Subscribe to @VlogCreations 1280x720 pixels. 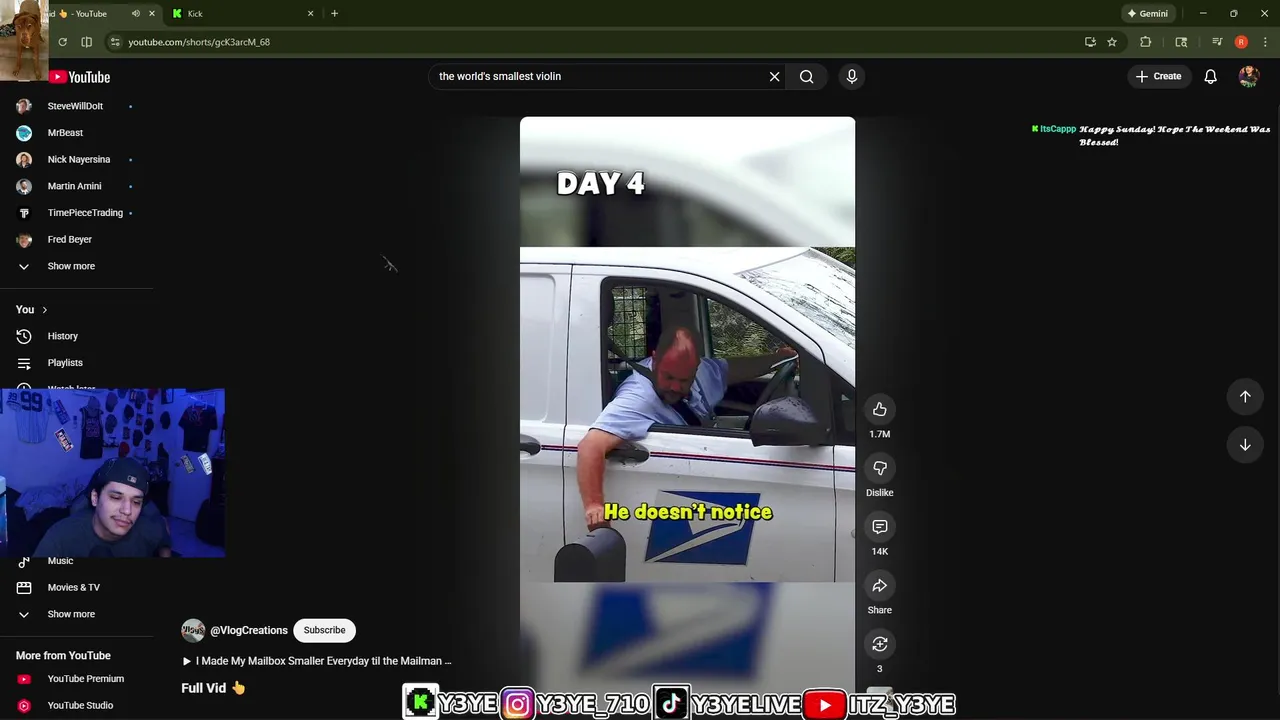(x=324, y=630)
